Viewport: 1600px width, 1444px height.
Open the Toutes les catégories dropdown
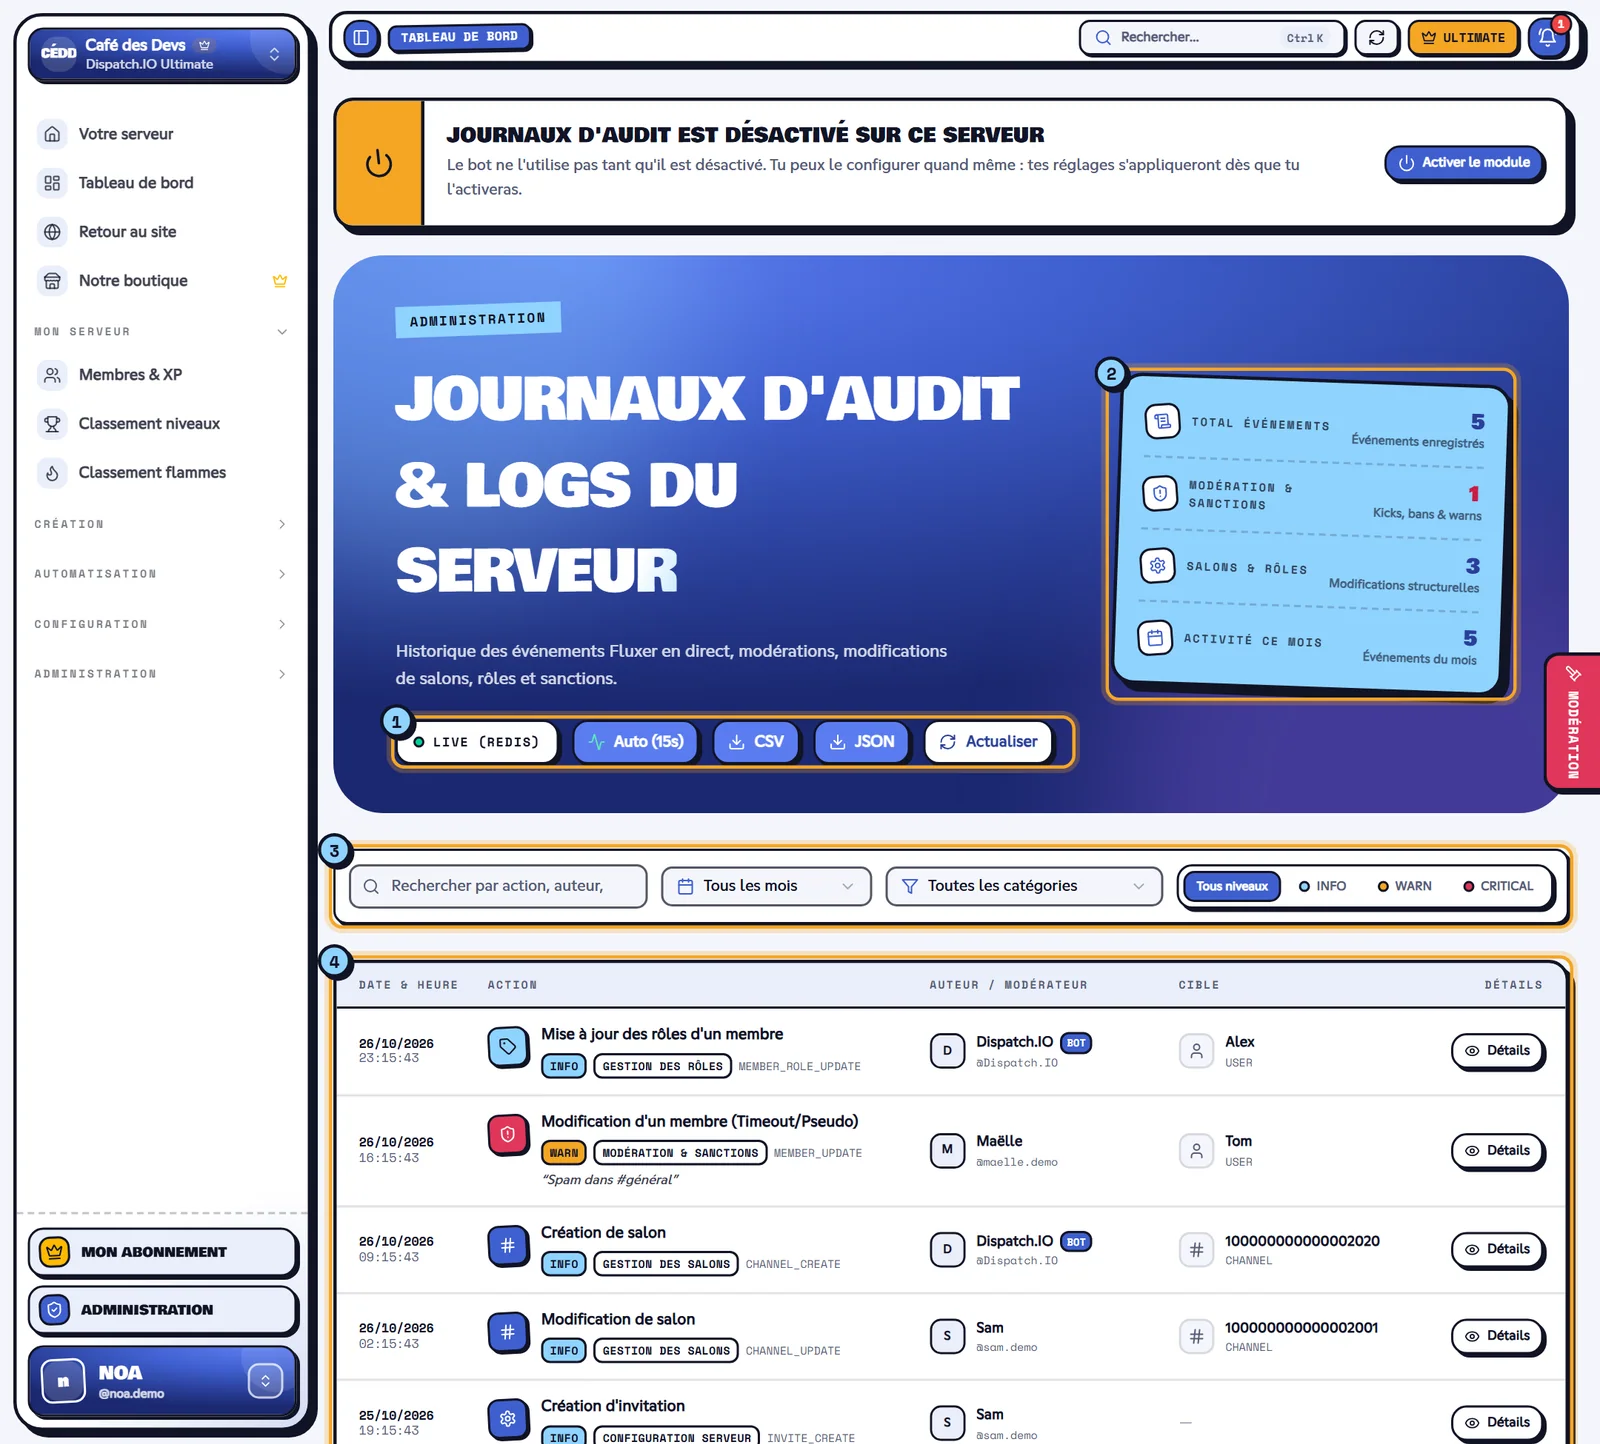tap(1023, 886)
